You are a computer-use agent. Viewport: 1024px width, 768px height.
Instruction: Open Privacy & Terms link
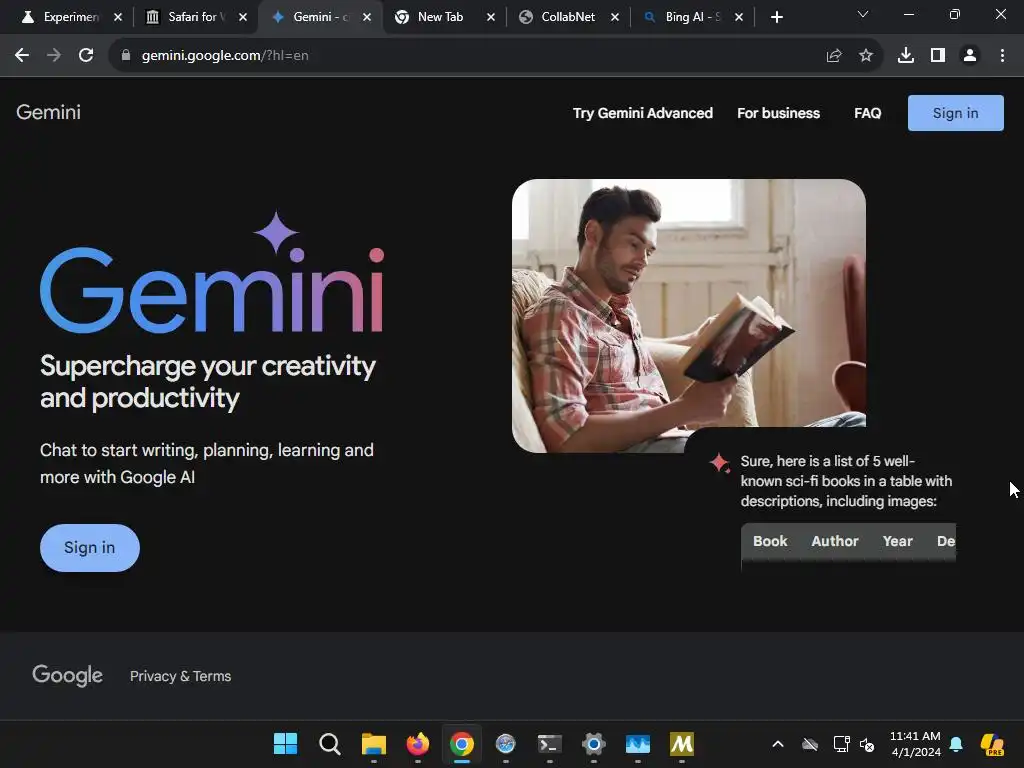[180, 676]
